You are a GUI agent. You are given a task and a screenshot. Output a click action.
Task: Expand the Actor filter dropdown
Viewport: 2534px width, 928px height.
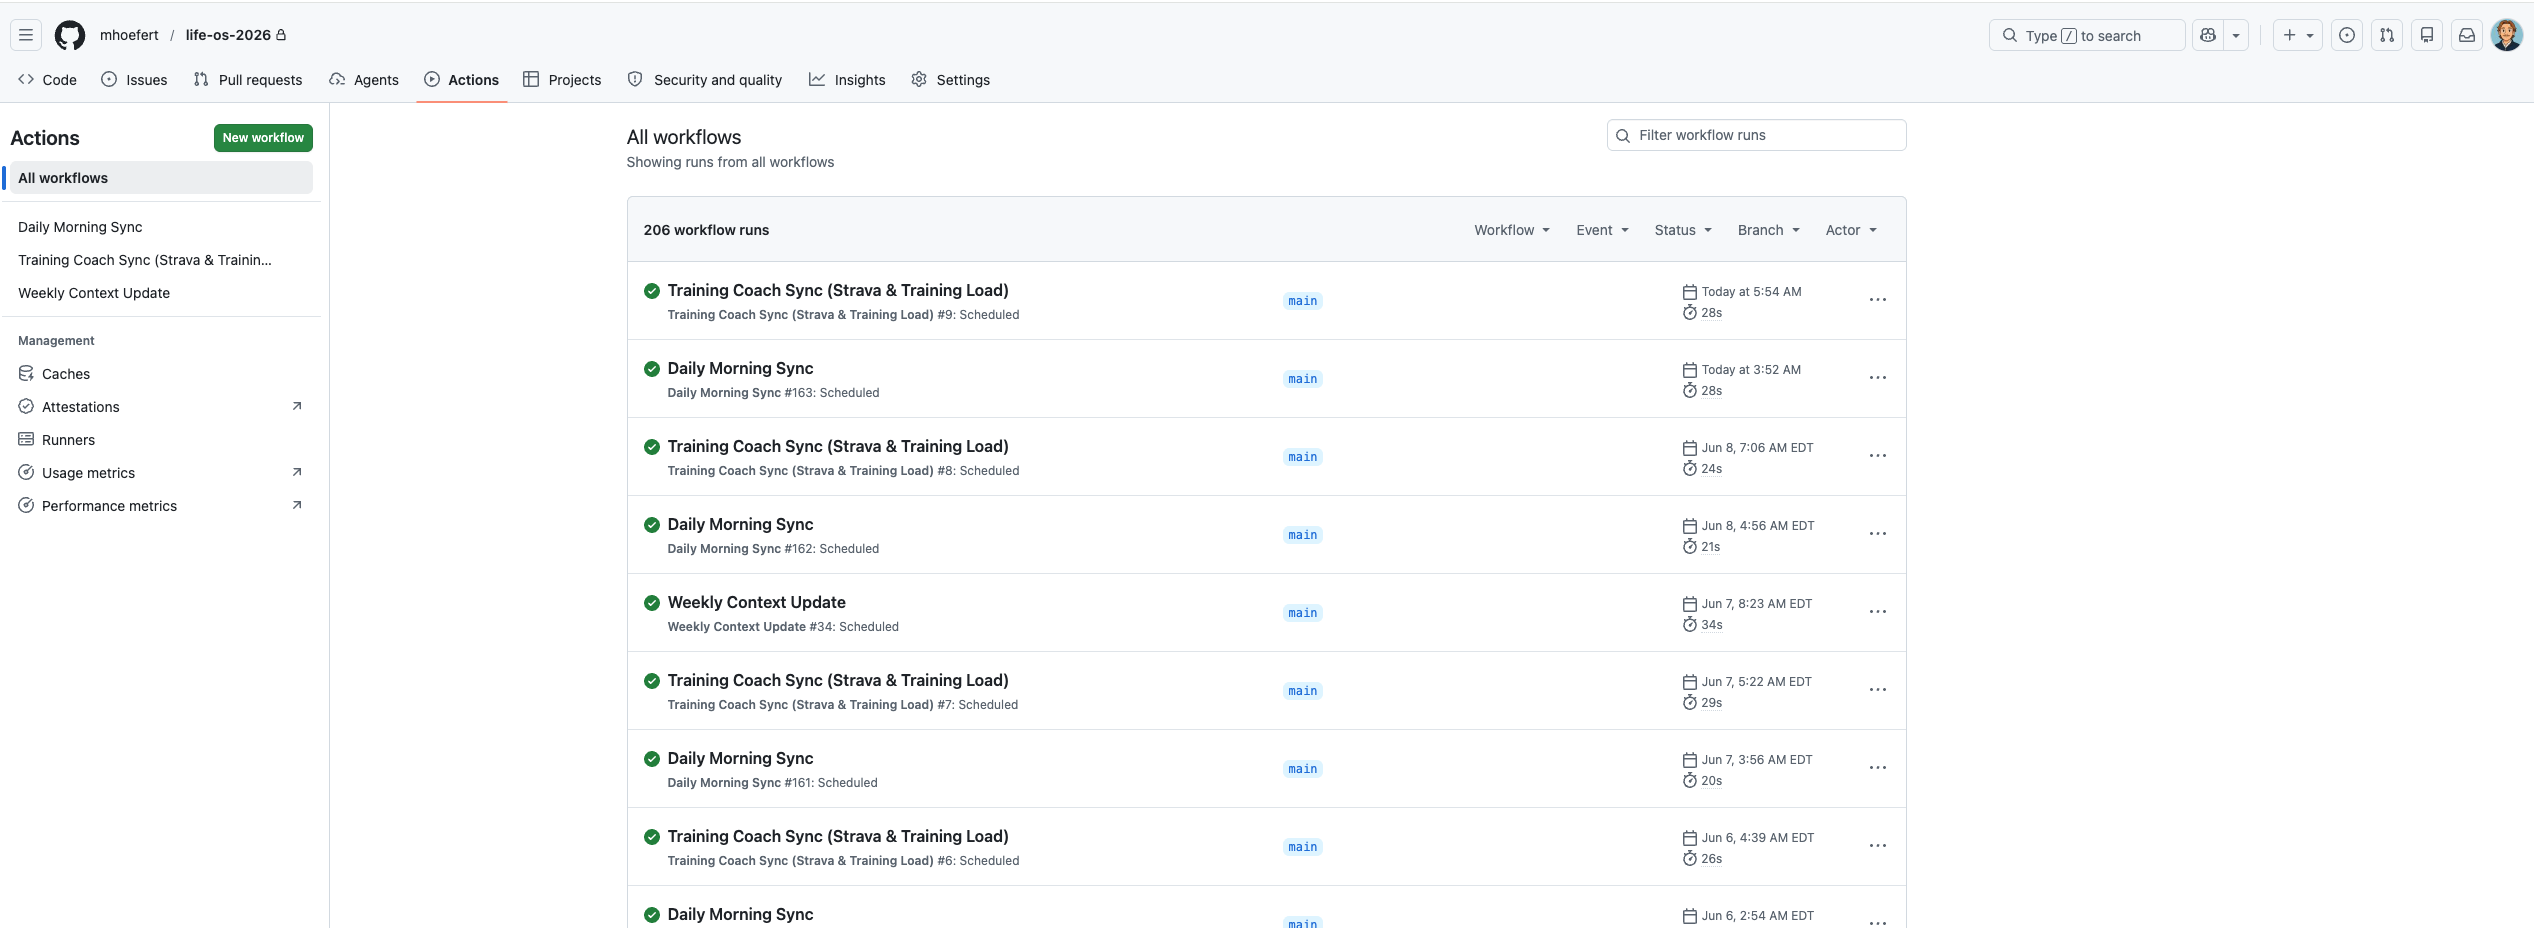(x=1851, y=230)
